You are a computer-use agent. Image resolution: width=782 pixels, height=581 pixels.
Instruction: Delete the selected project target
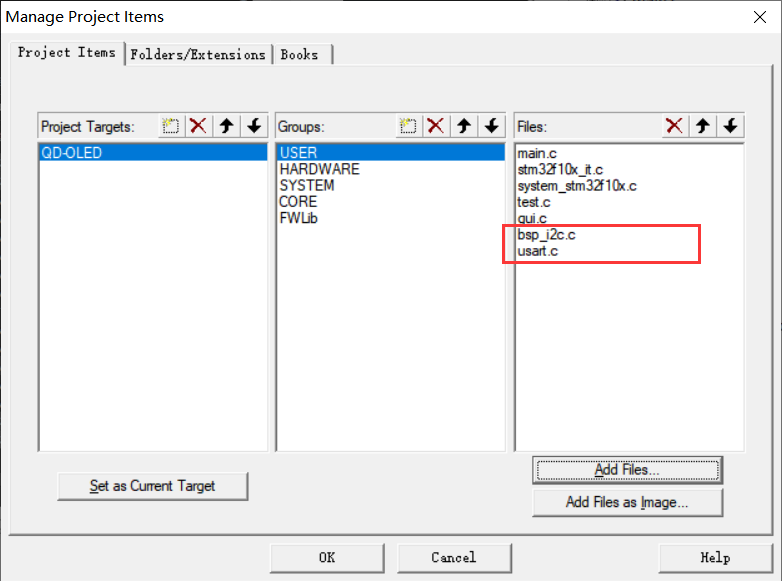click(x=198, y=126)
